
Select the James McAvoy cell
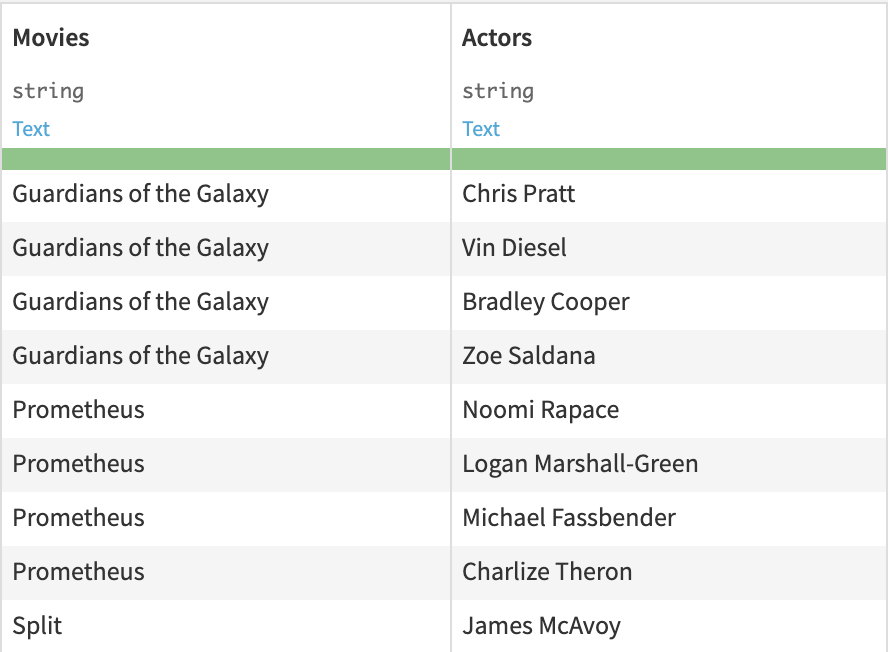(x=541, y=626)
